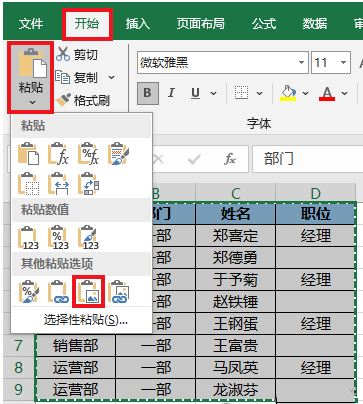The image size is (363, 404).
Task: Choose the standard Paste icon in menu
Action: [28, 154]
